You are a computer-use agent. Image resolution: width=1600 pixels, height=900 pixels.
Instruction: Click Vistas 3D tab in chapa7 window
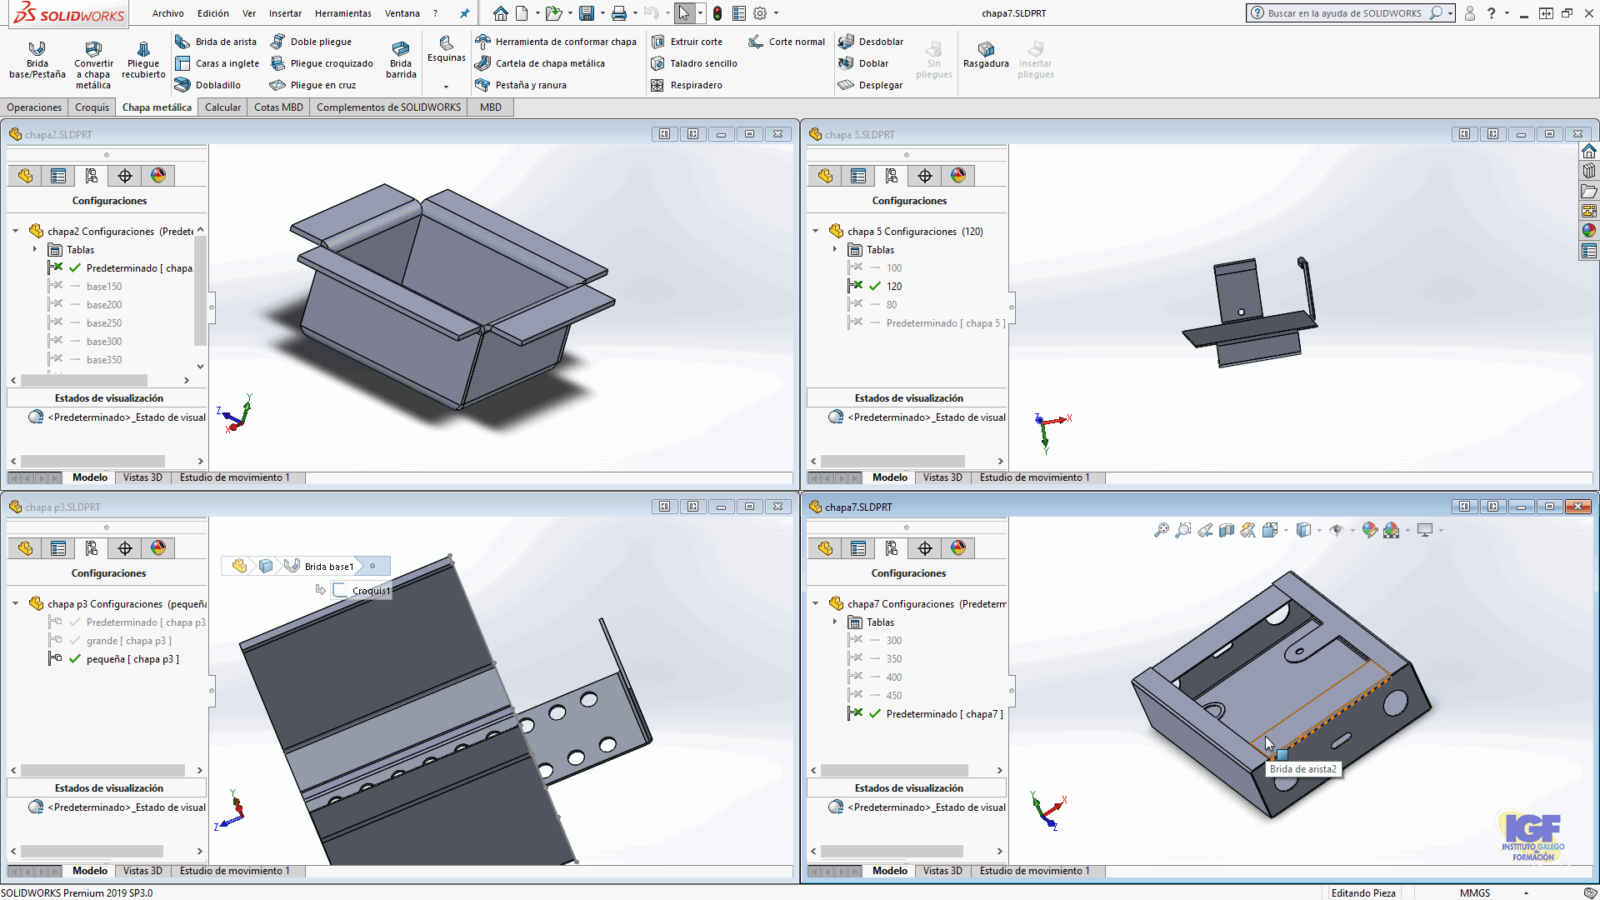click(942, 871)
